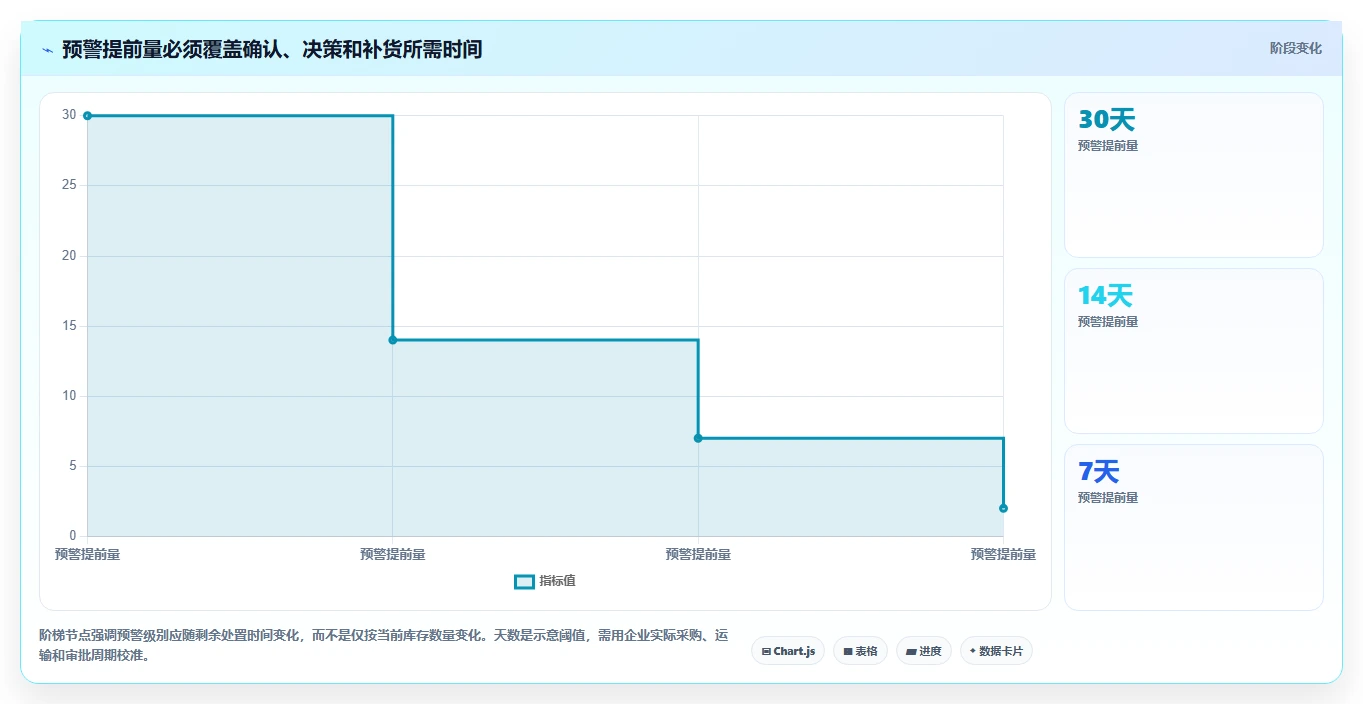Select the chart title 预警提前量必须覆盖确认、决策和补货所需时间
Viewport: 1363px width, 704px height.
coord(272,50)
